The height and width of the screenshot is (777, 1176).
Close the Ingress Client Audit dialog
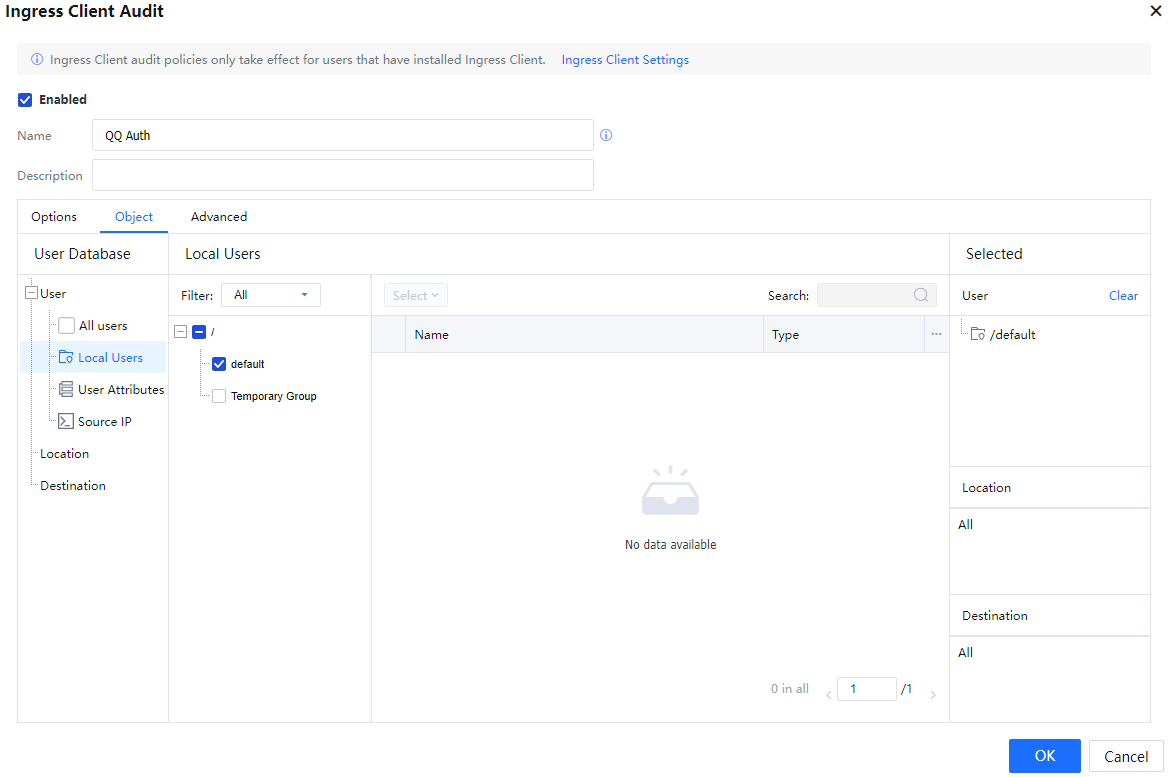point(1156,11)
